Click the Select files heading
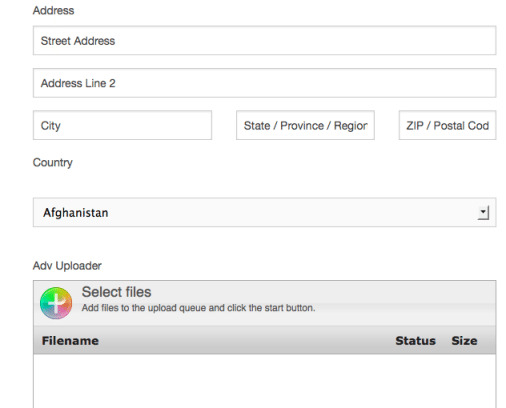The image size is (506, 408). [116, 292]
